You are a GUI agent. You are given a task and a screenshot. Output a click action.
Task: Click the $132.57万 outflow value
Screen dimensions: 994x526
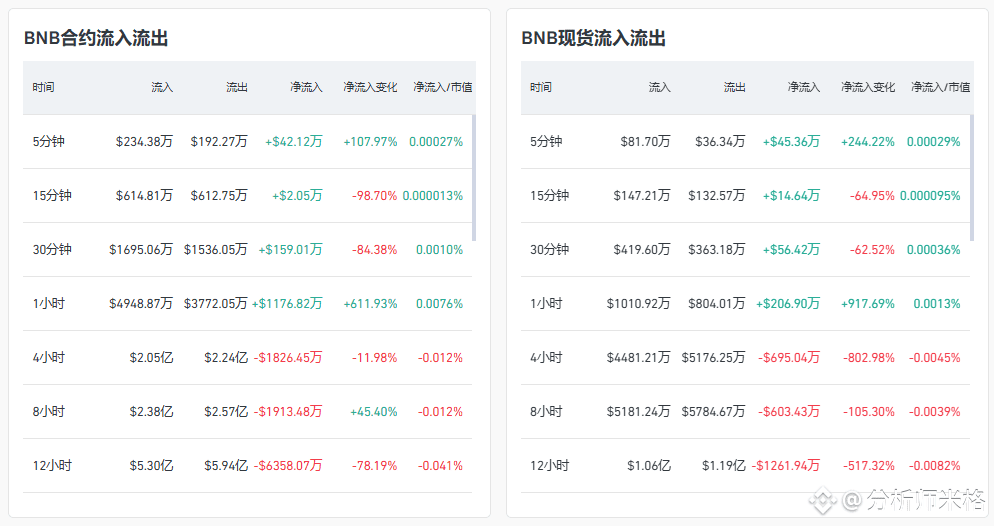(x=717, y=196)
